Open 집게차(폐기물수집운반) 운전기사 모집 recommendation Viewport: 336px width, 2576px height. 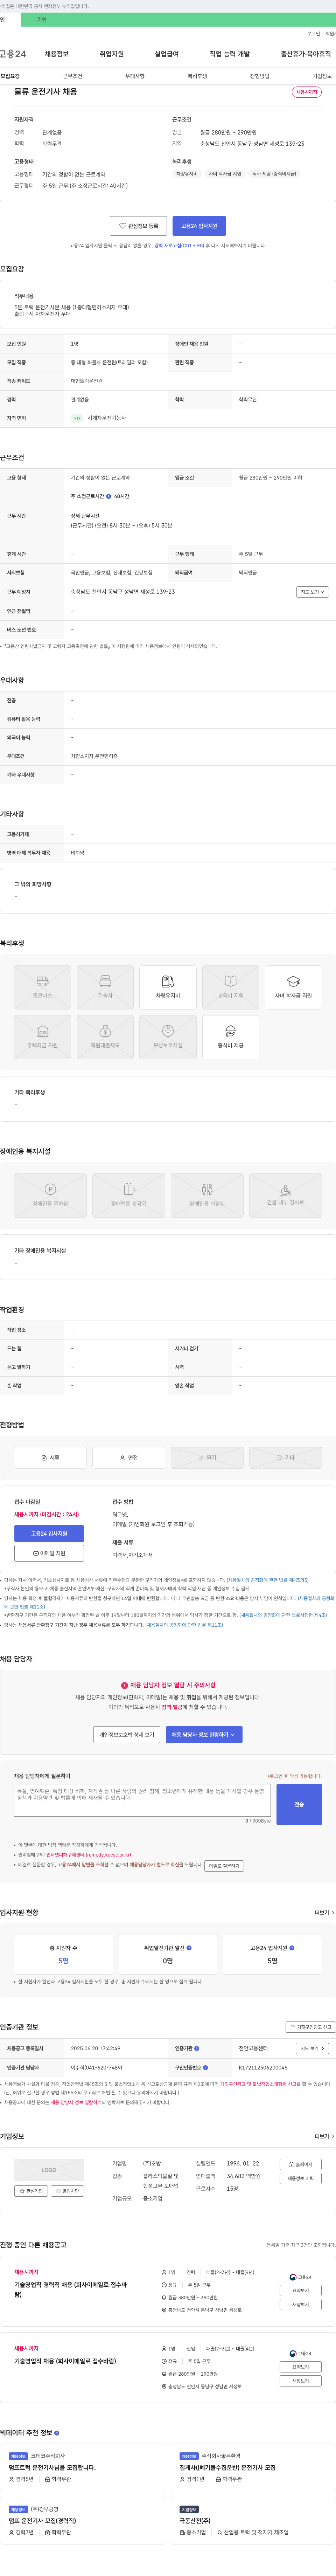[227, 2467]
